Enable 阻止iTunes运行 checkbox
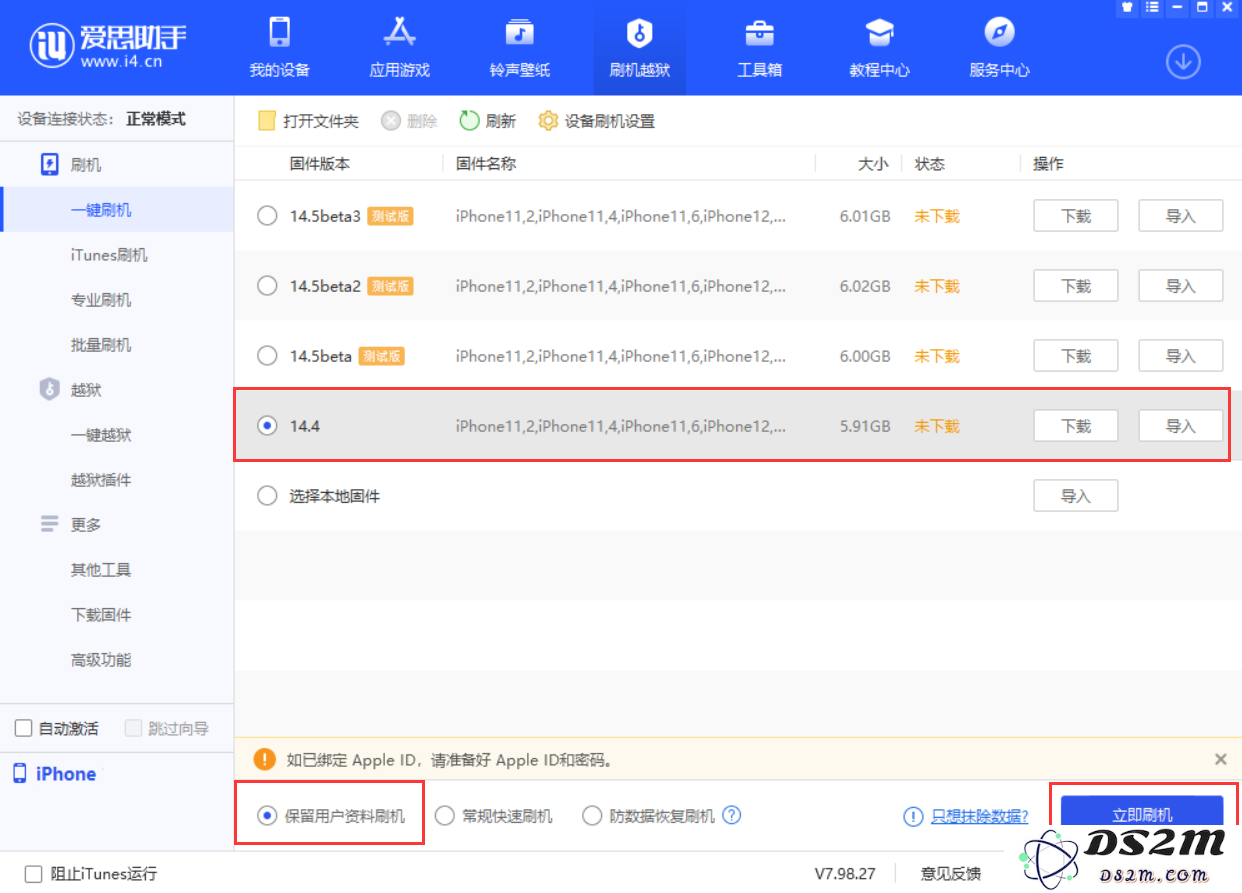The height and width of the screenshot is (893, 1242). coord(34,874)
